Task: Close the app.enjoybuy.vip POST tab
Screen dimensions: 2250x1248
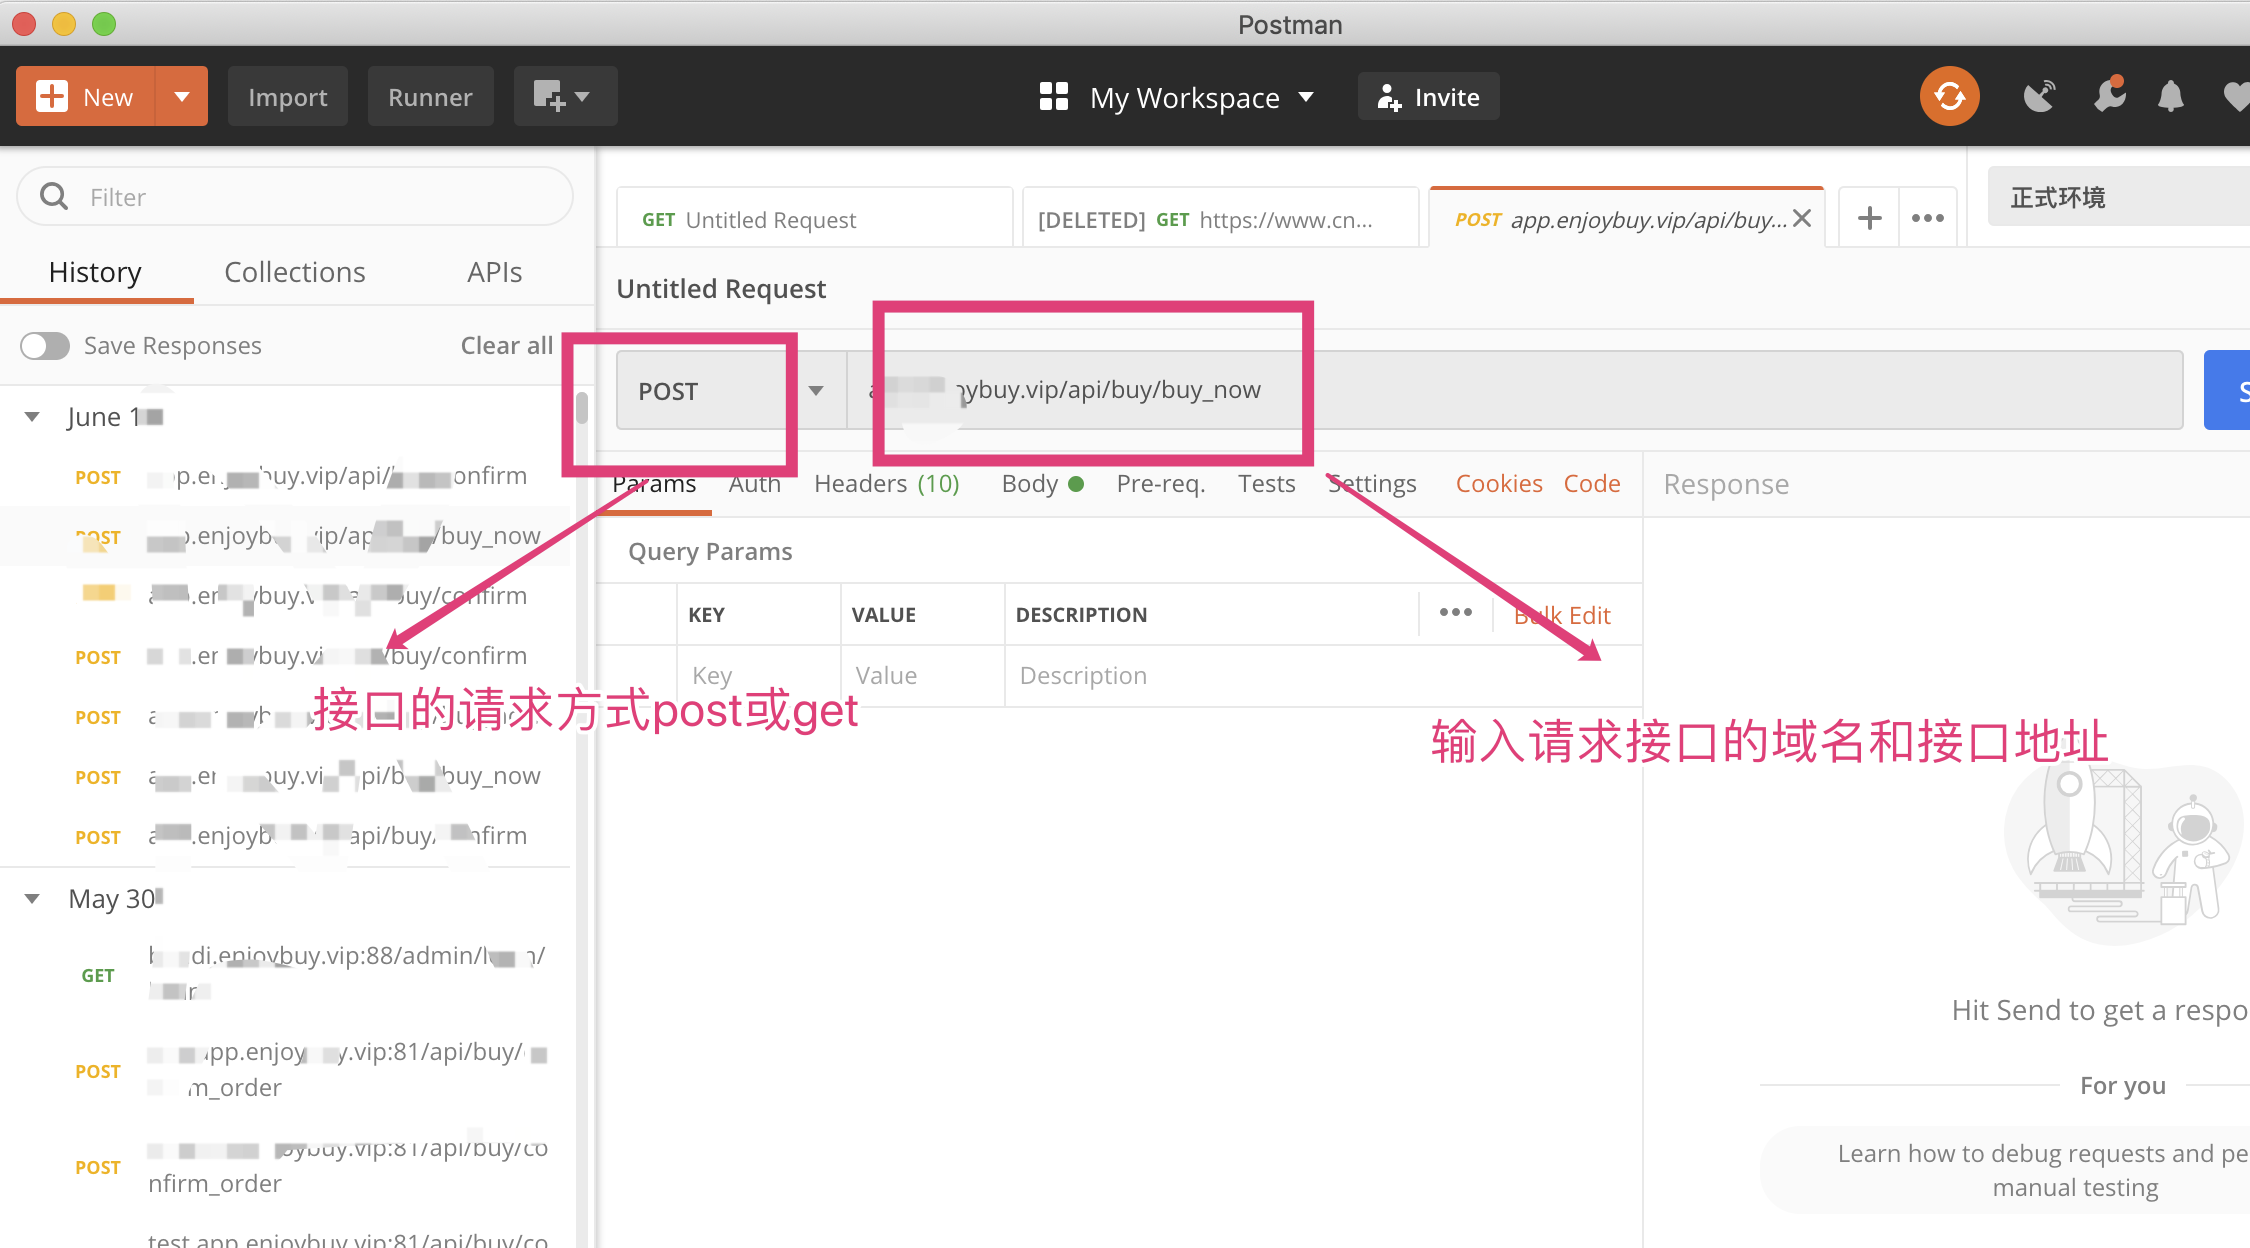Action: (1802, 218)
